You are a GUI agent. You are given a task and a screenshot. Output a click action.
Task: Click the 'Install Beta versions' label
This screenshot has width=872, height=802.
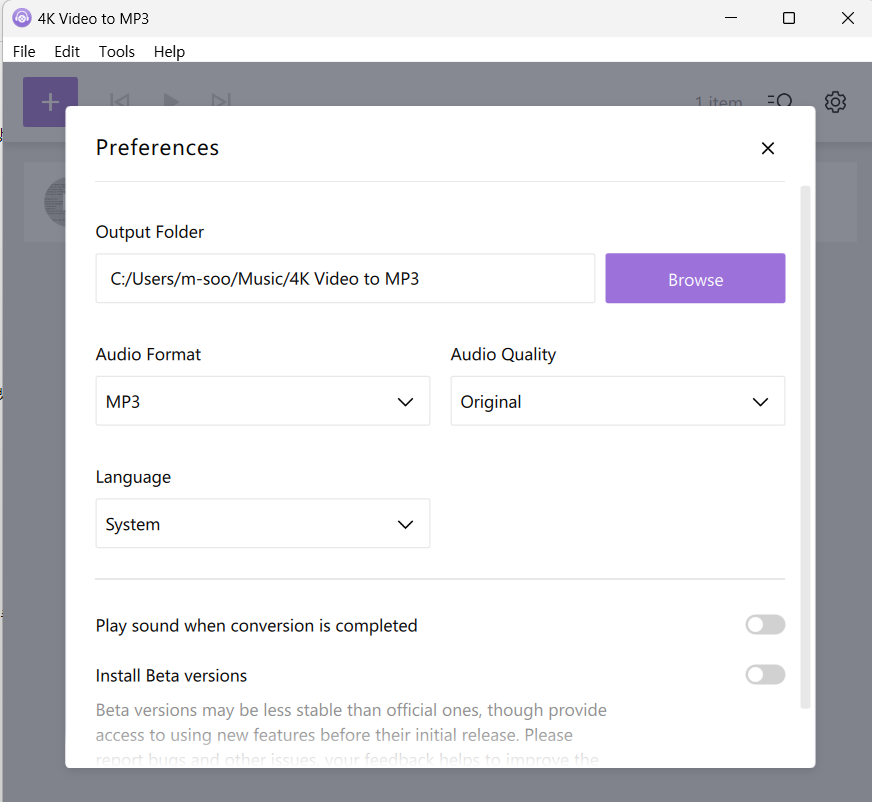[x=171, y=676]
